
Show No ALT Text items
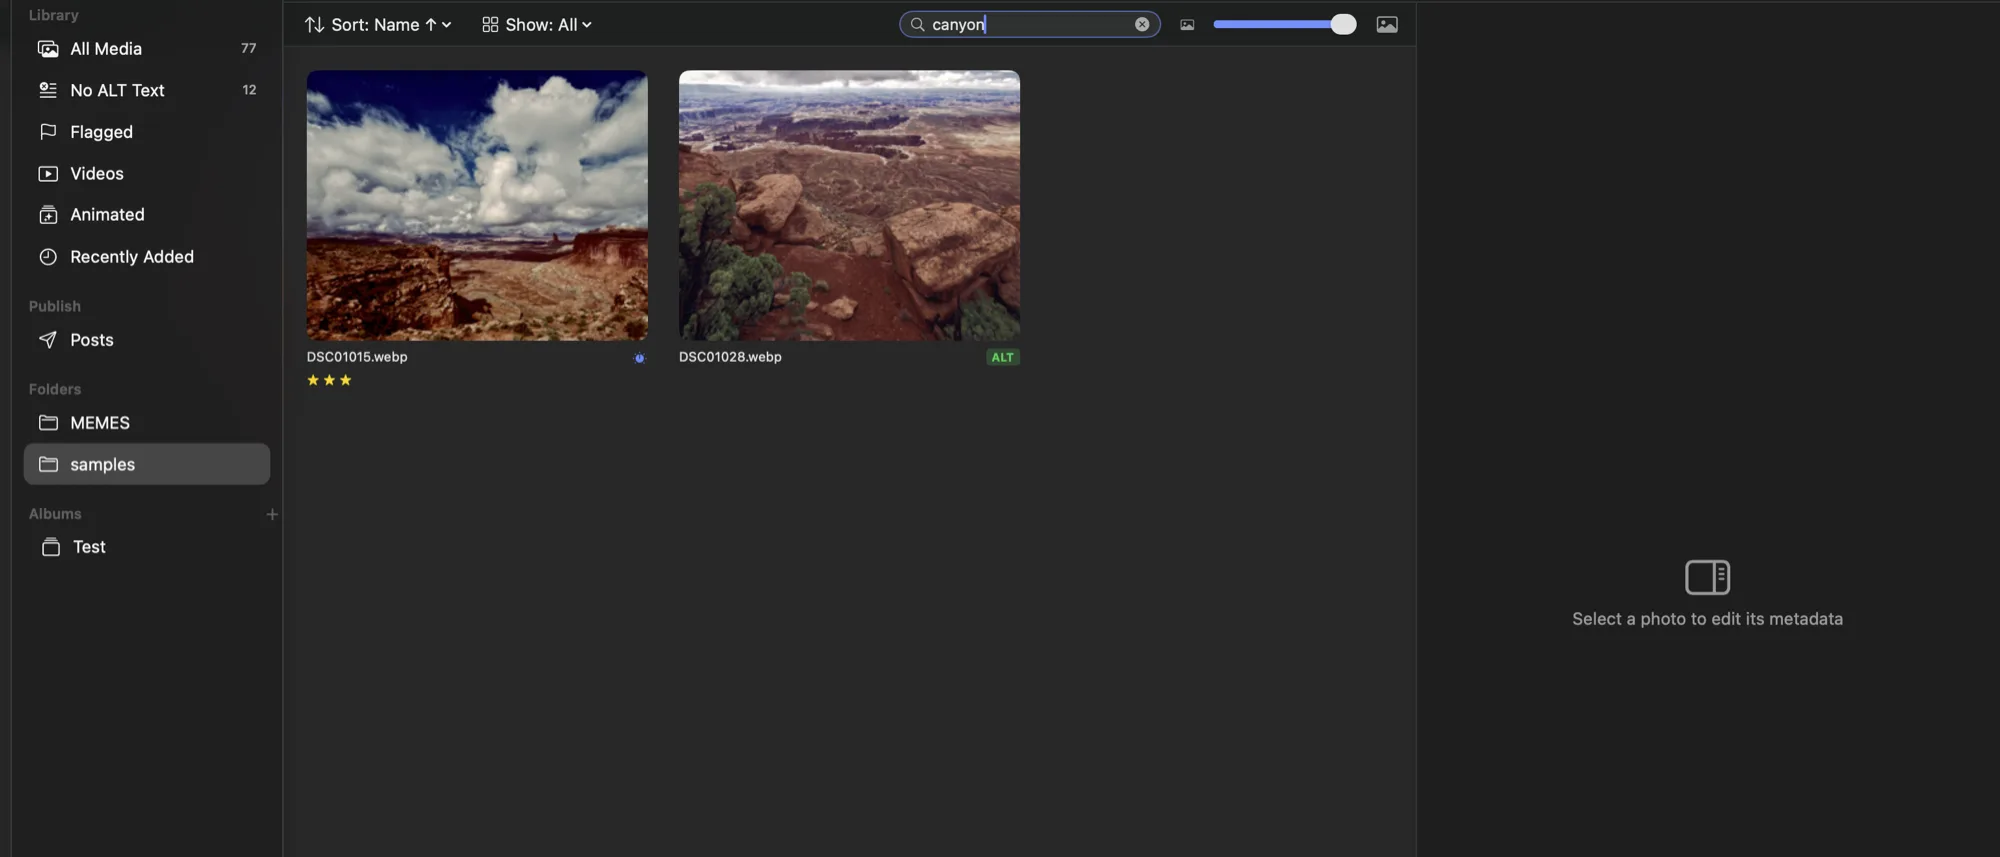click(x=147, y=90)
